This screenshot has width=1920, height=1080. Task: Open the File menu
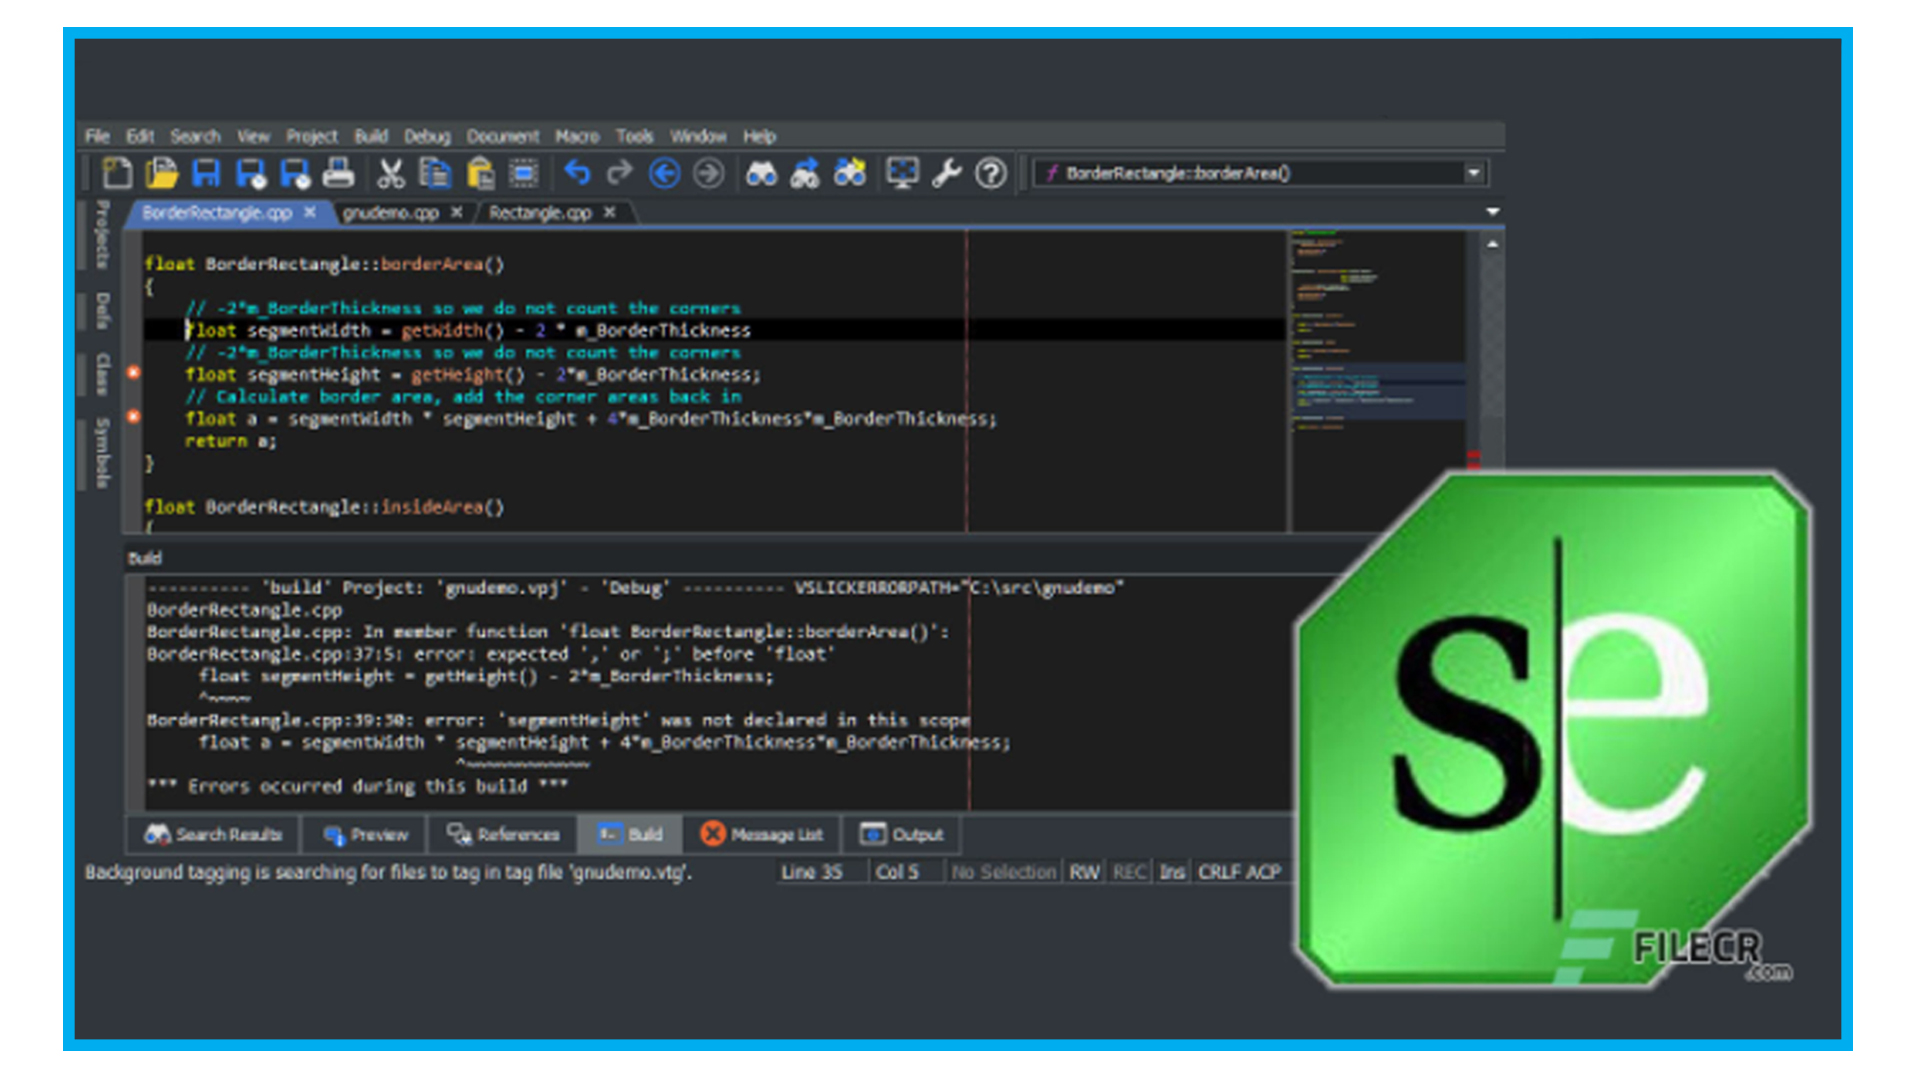click(97, 136)
